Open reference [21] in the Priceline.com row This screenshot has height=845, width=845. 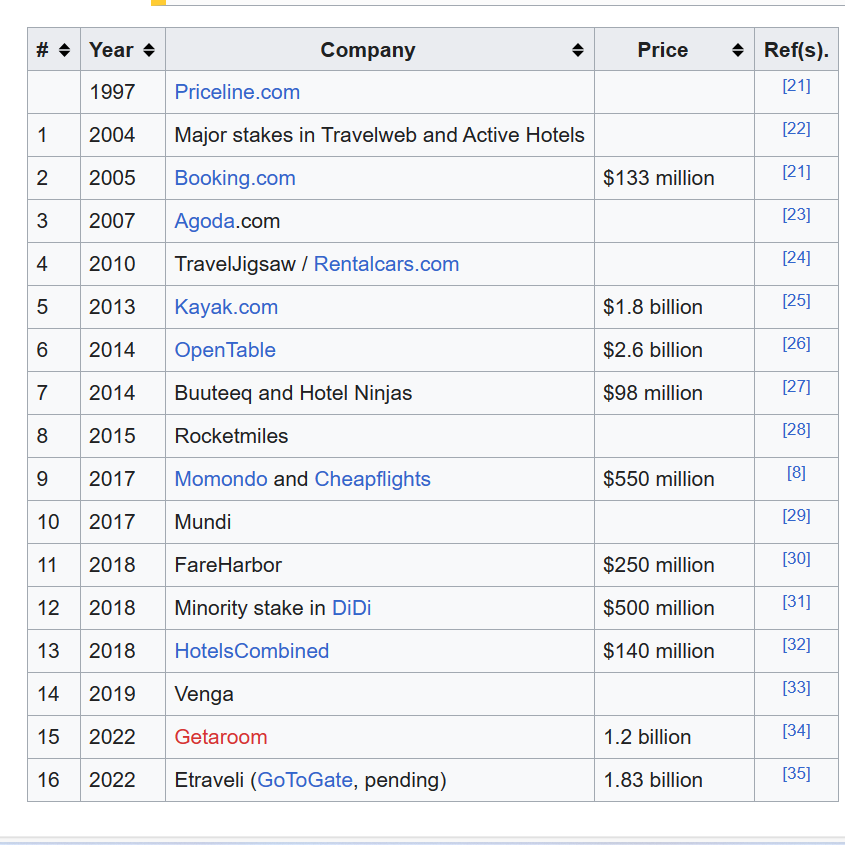point(796,86)
